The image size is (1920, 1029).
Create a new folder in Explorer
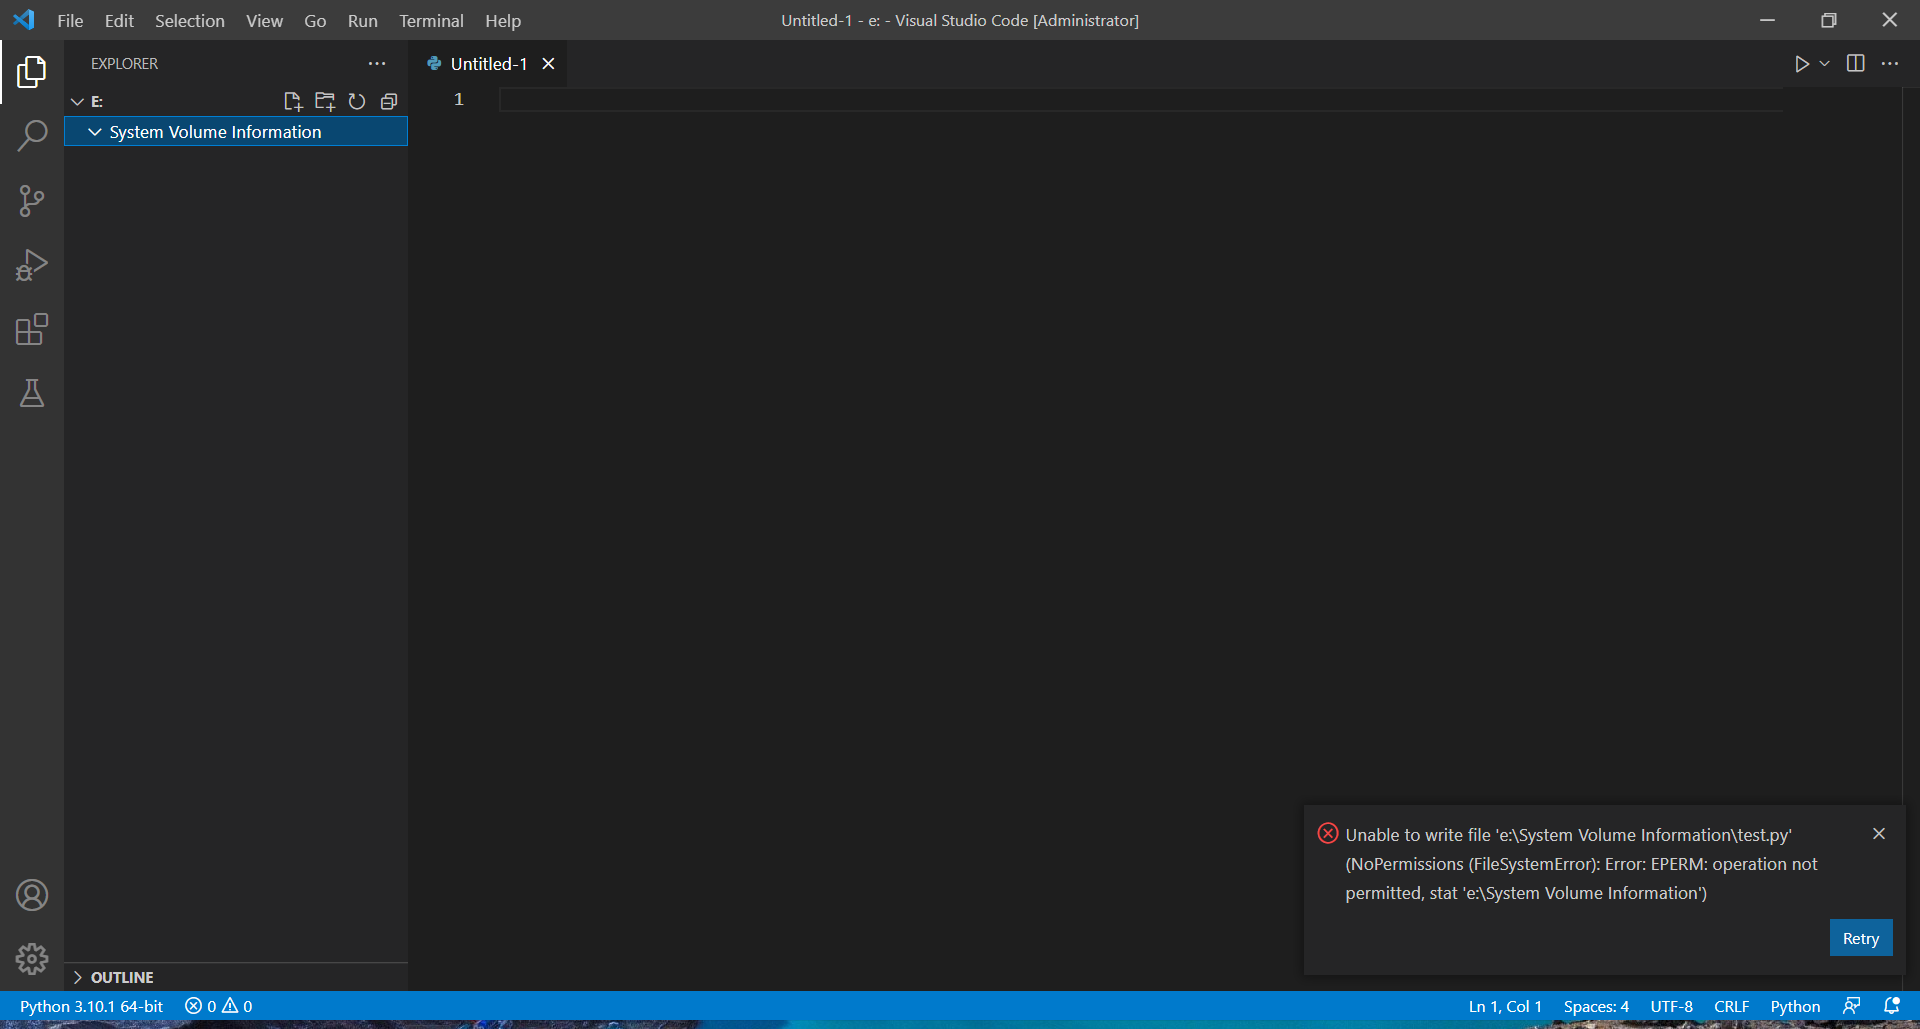tap(325, 101)
